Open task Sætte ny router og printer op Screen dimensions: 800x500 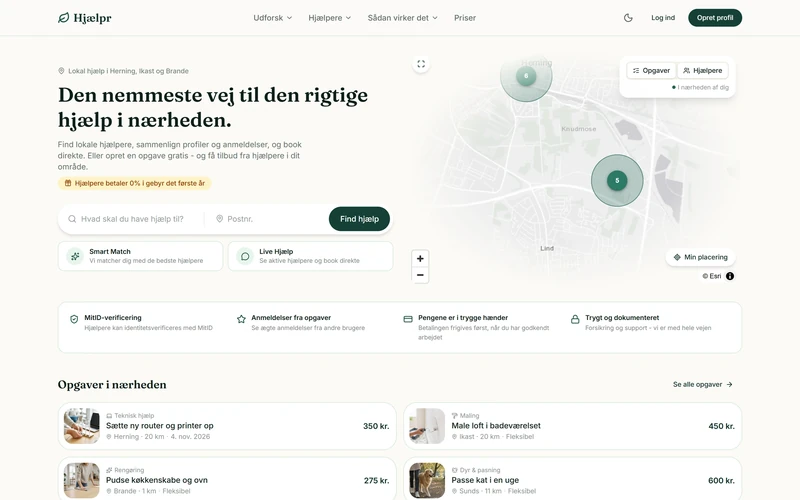point(227,426)
